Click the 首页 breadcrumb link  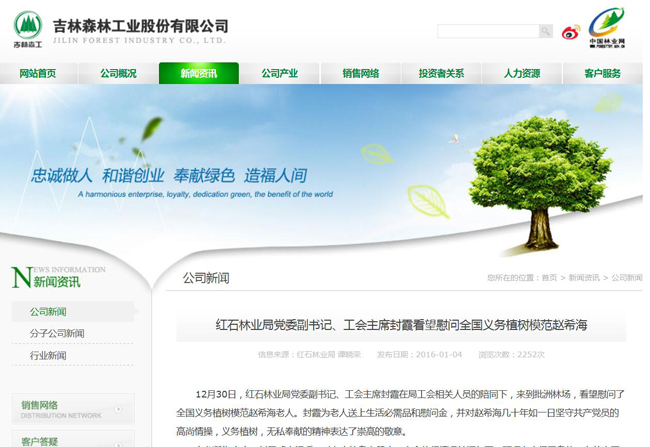(x=549, y=278)
